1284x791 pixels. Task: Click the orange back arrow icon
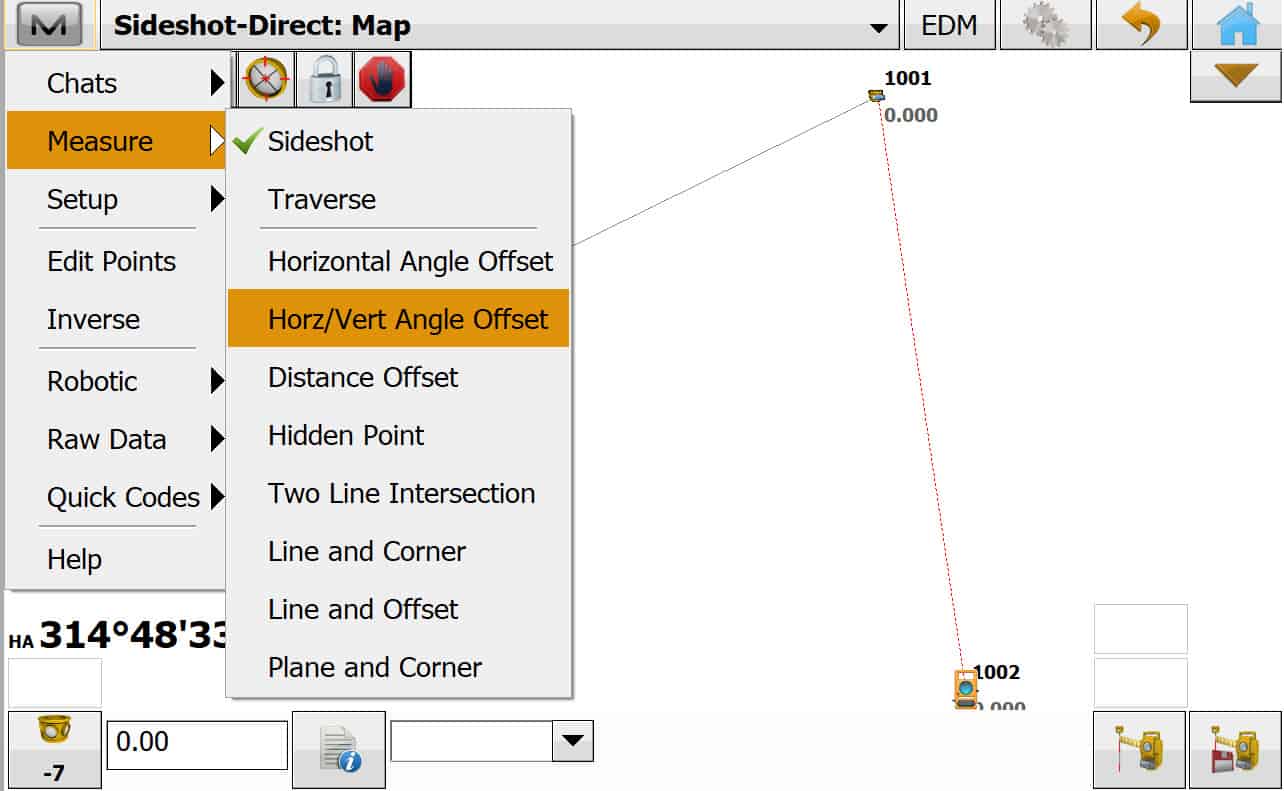pyautogui.click(x=1142, y=25)
